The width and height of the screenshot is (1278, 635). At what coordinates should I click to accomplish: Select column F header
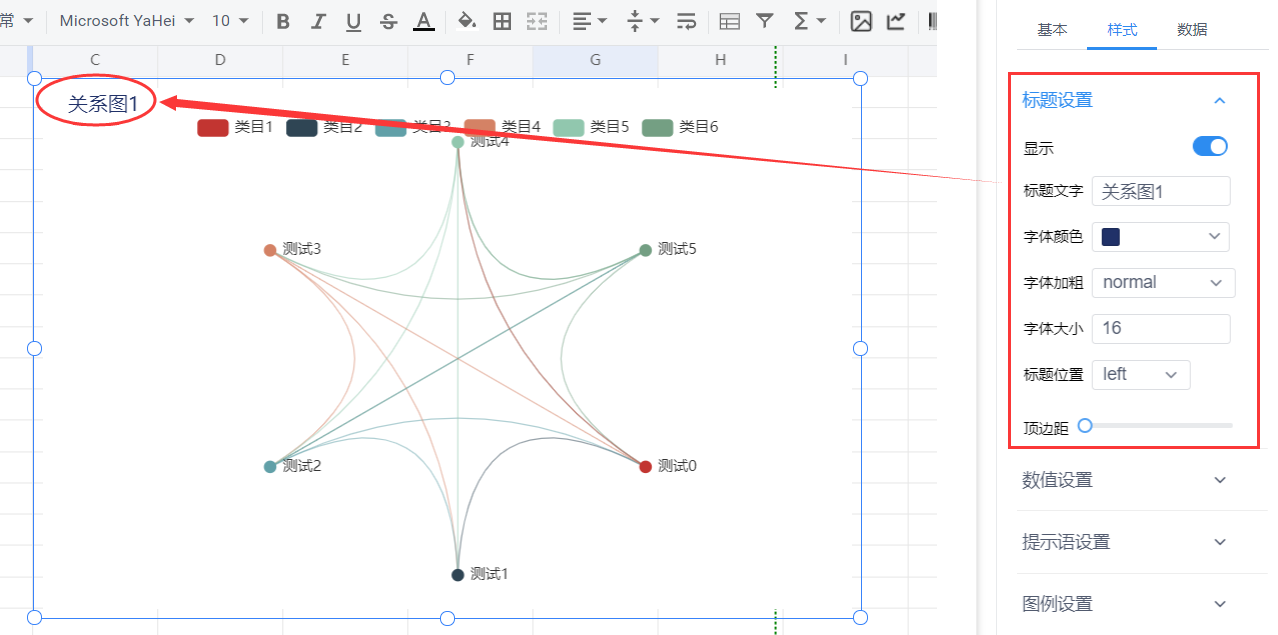coord(470,61)
